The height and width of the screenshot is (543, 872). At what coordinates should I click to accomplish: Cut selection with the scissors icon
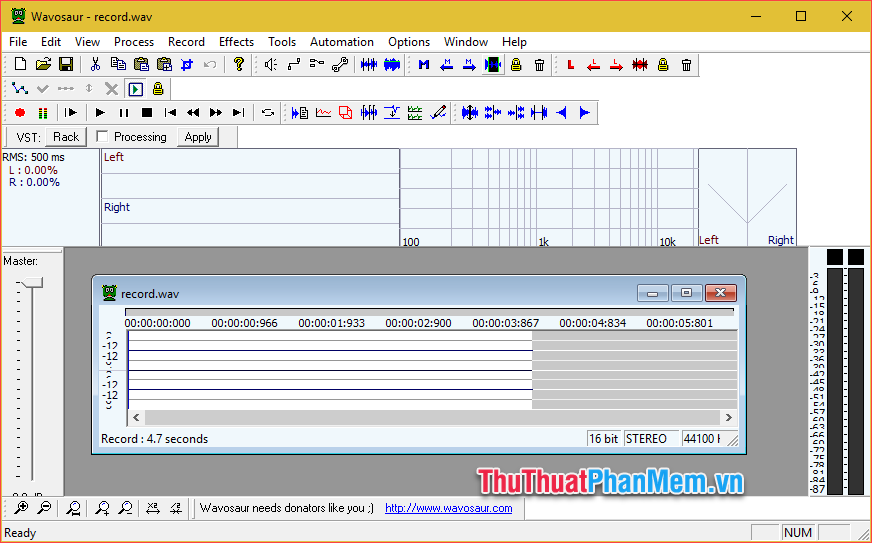[x=95, y=65]
